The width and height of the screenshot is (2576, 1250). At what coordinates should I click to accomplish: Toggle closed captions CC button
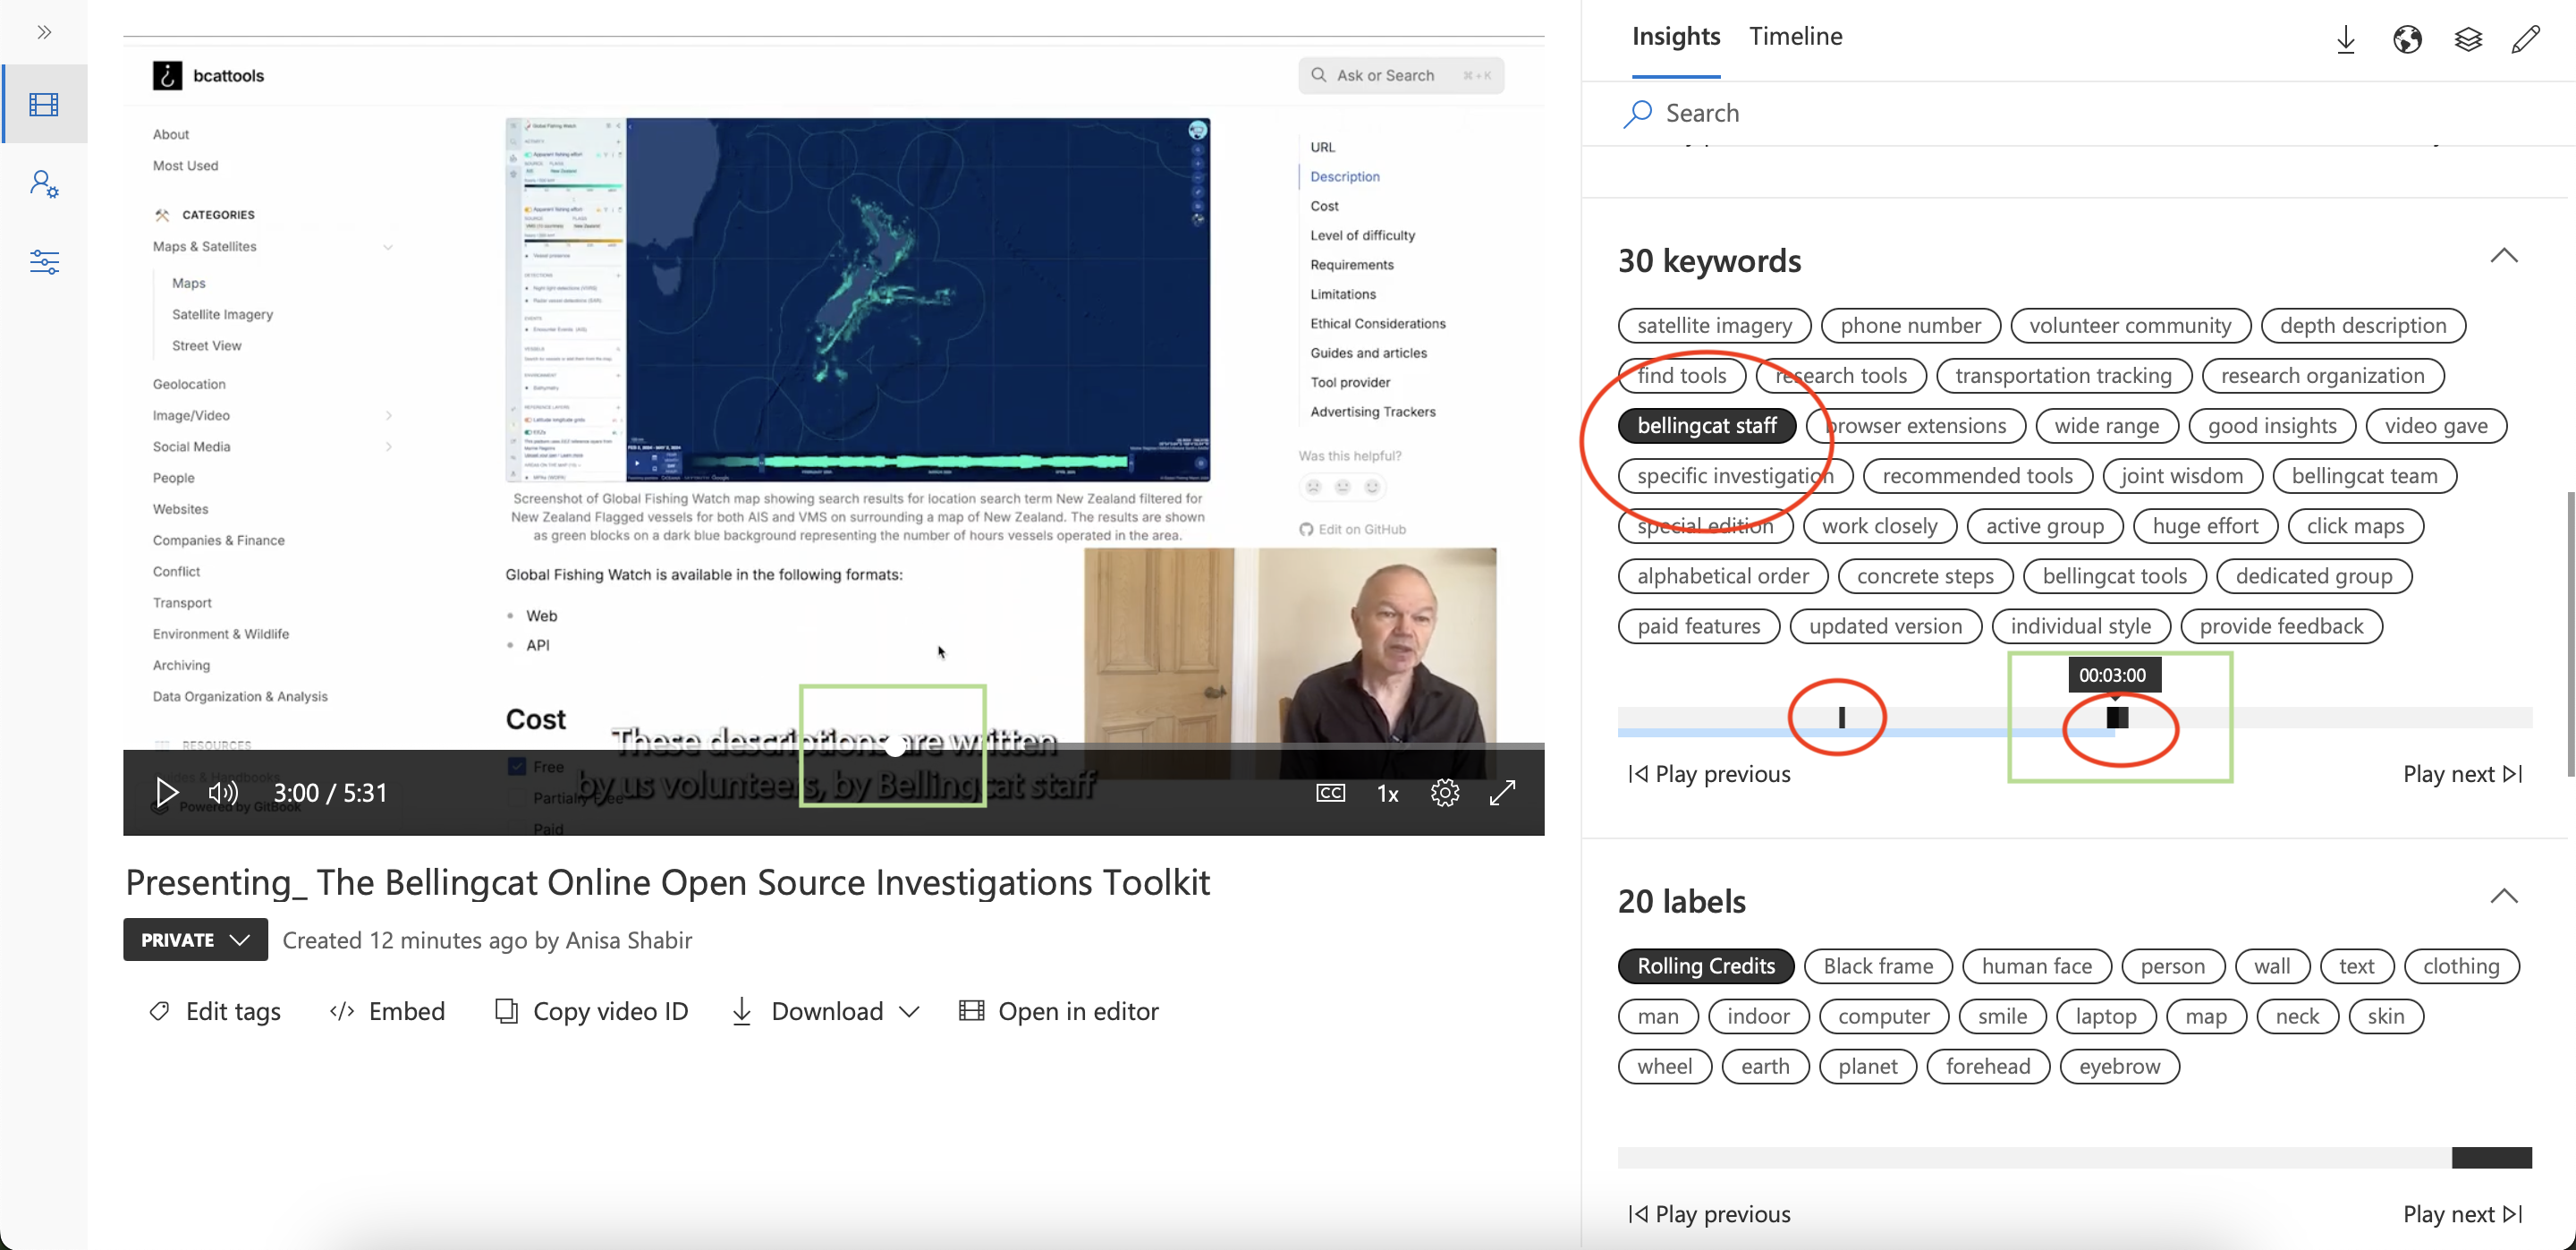pyautogui.click(x=1330, y=793)
